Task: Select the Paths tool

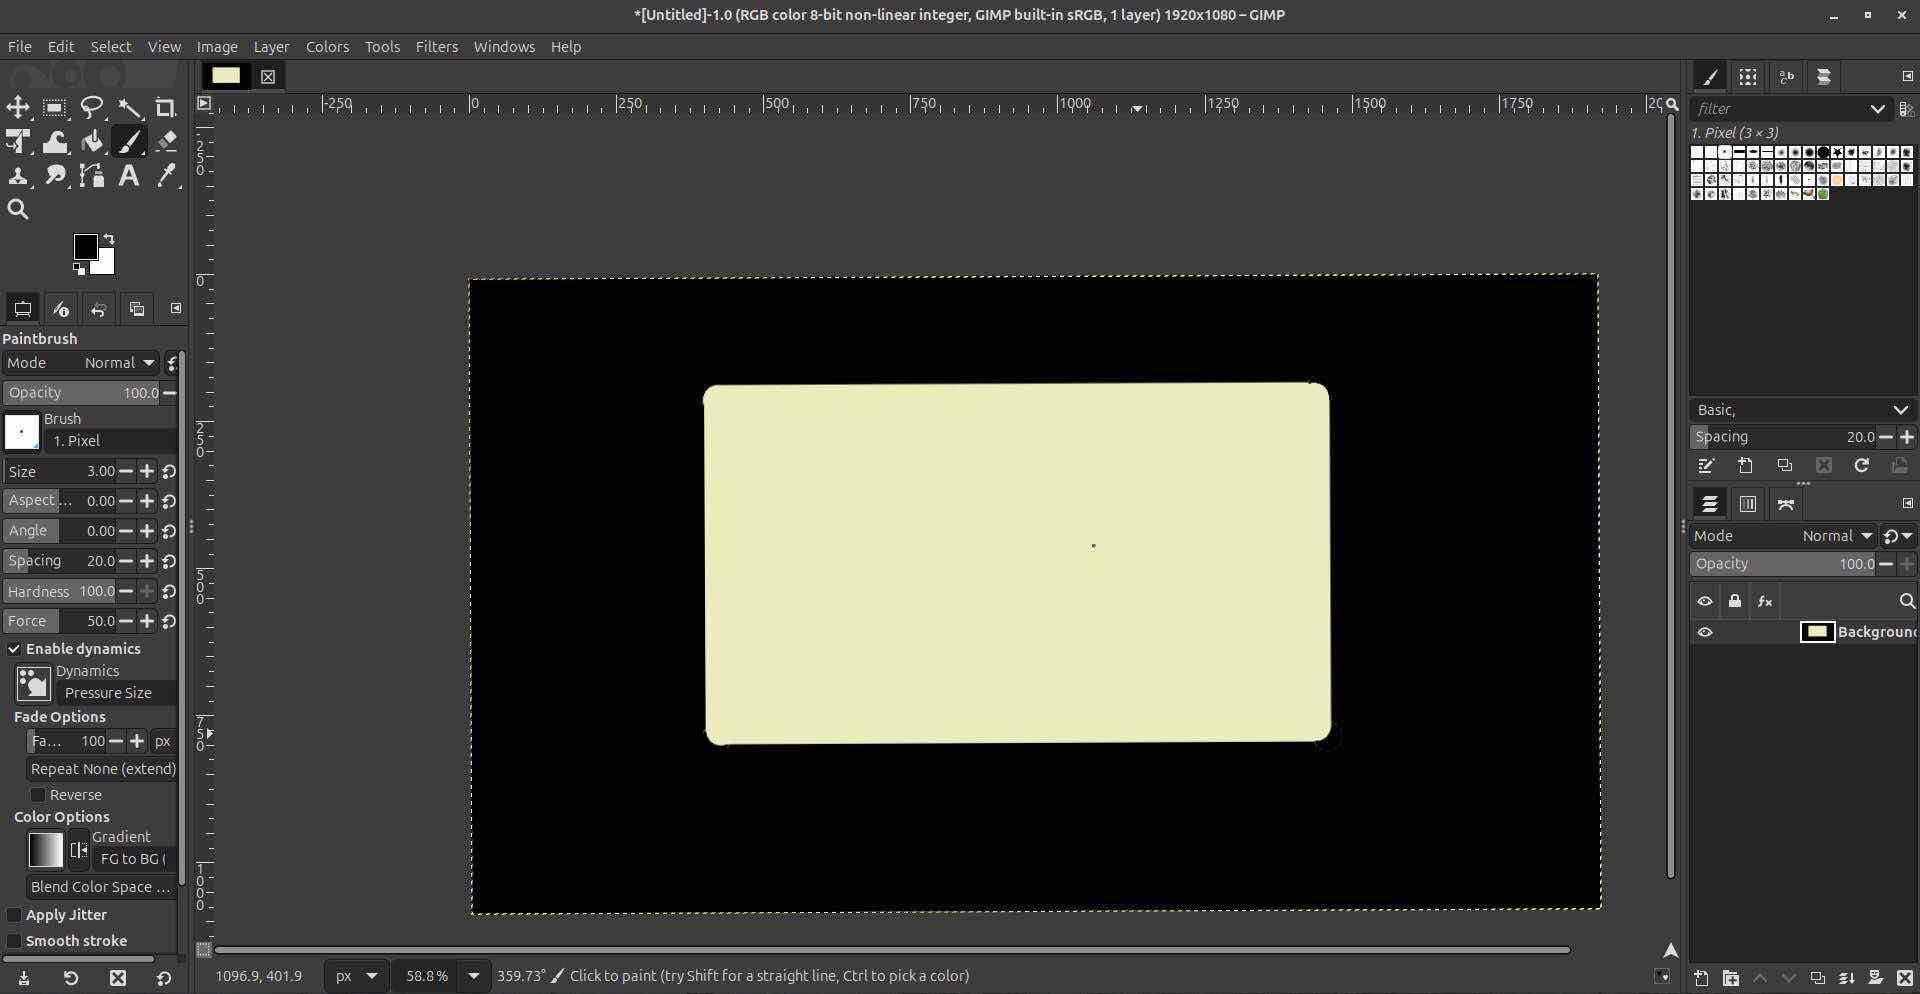Action: (x=92, y=176)
